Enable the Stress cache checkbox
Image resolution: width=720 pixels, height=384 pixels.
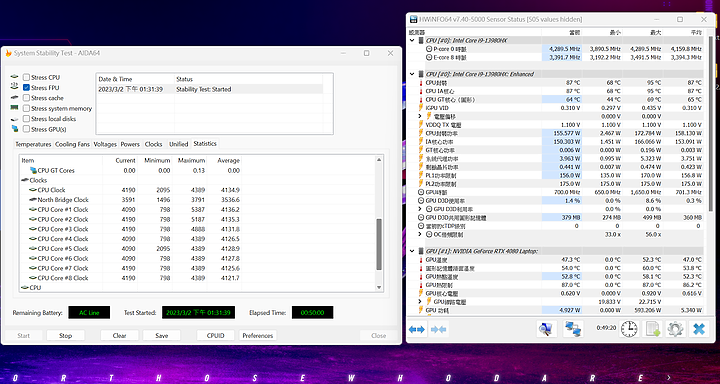coord(27,98)
